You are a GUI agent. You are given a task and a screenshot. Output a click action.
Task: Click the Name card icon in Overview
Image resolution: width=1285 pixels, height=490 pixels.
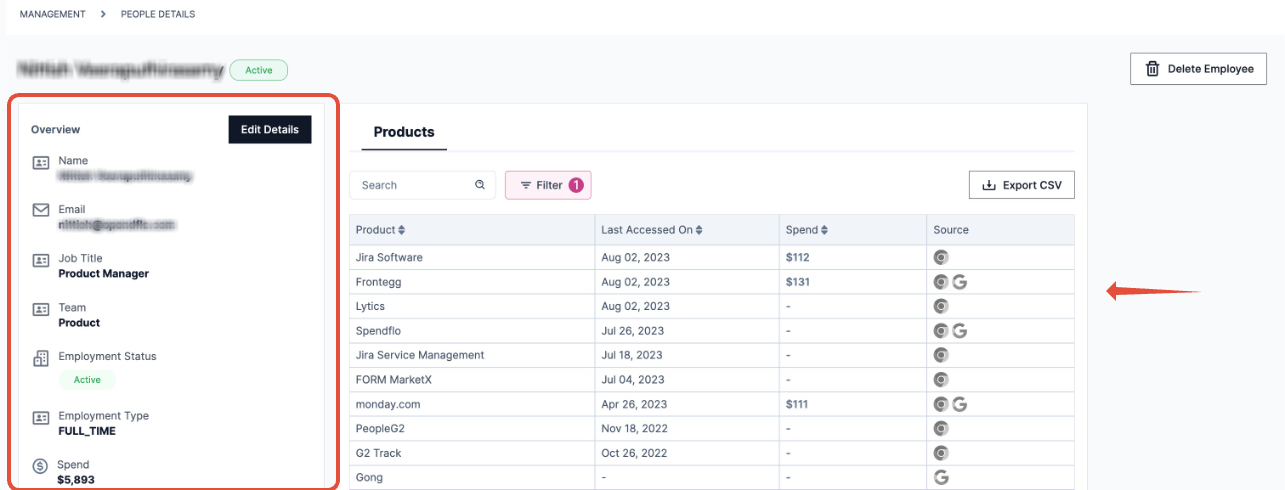point(41,162)
